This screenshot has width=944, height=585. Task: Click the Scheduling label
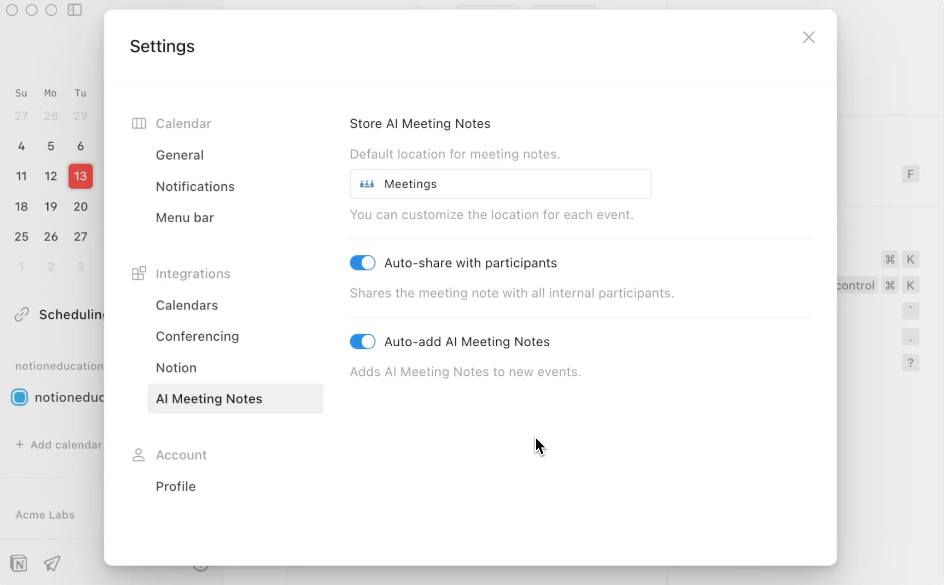[x=71, y=315]
